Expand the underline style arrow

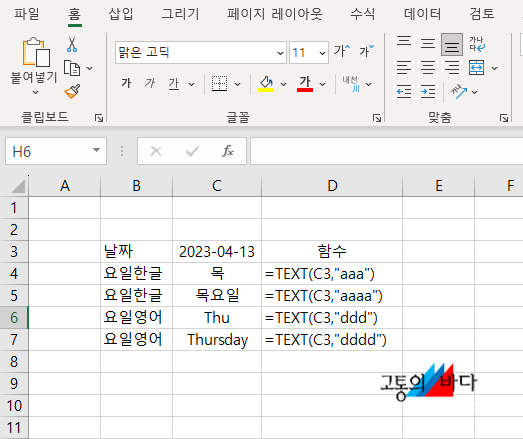click(191, 84)
